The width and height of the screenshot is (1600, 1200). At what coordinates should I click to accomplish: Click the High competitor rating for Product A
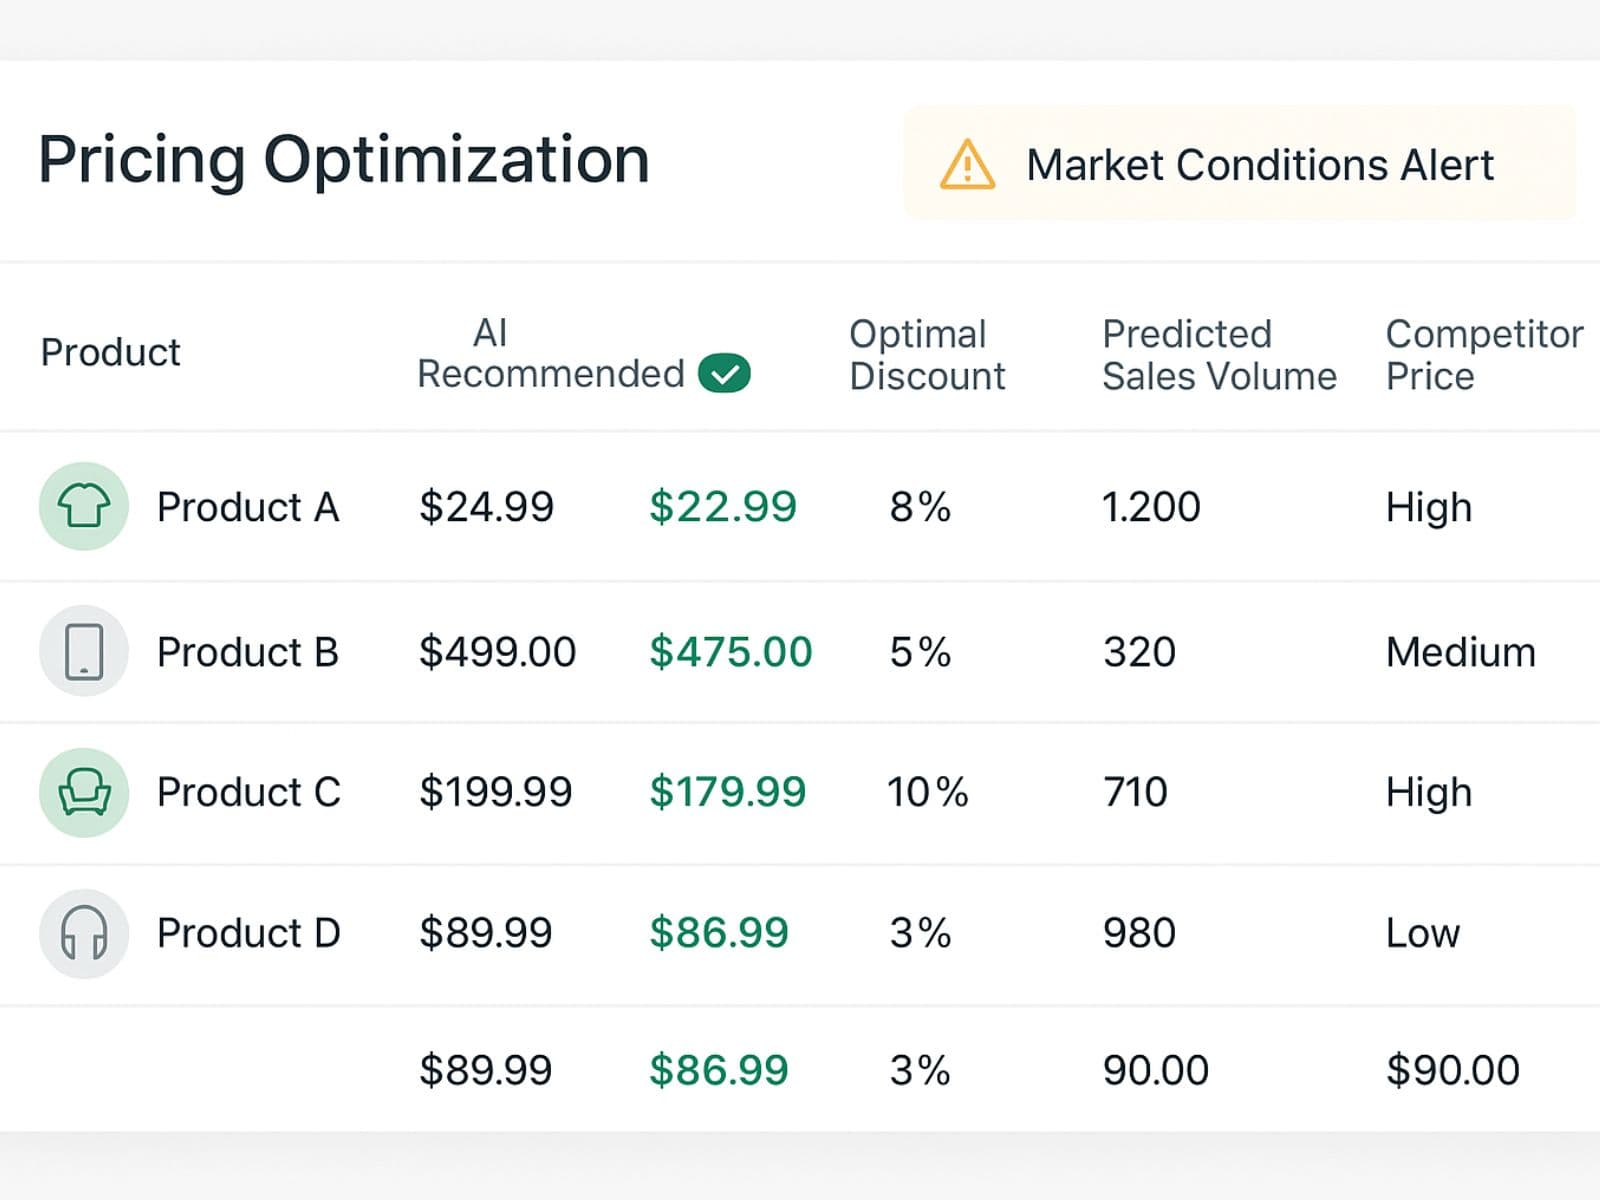[x=1427, y=507]
